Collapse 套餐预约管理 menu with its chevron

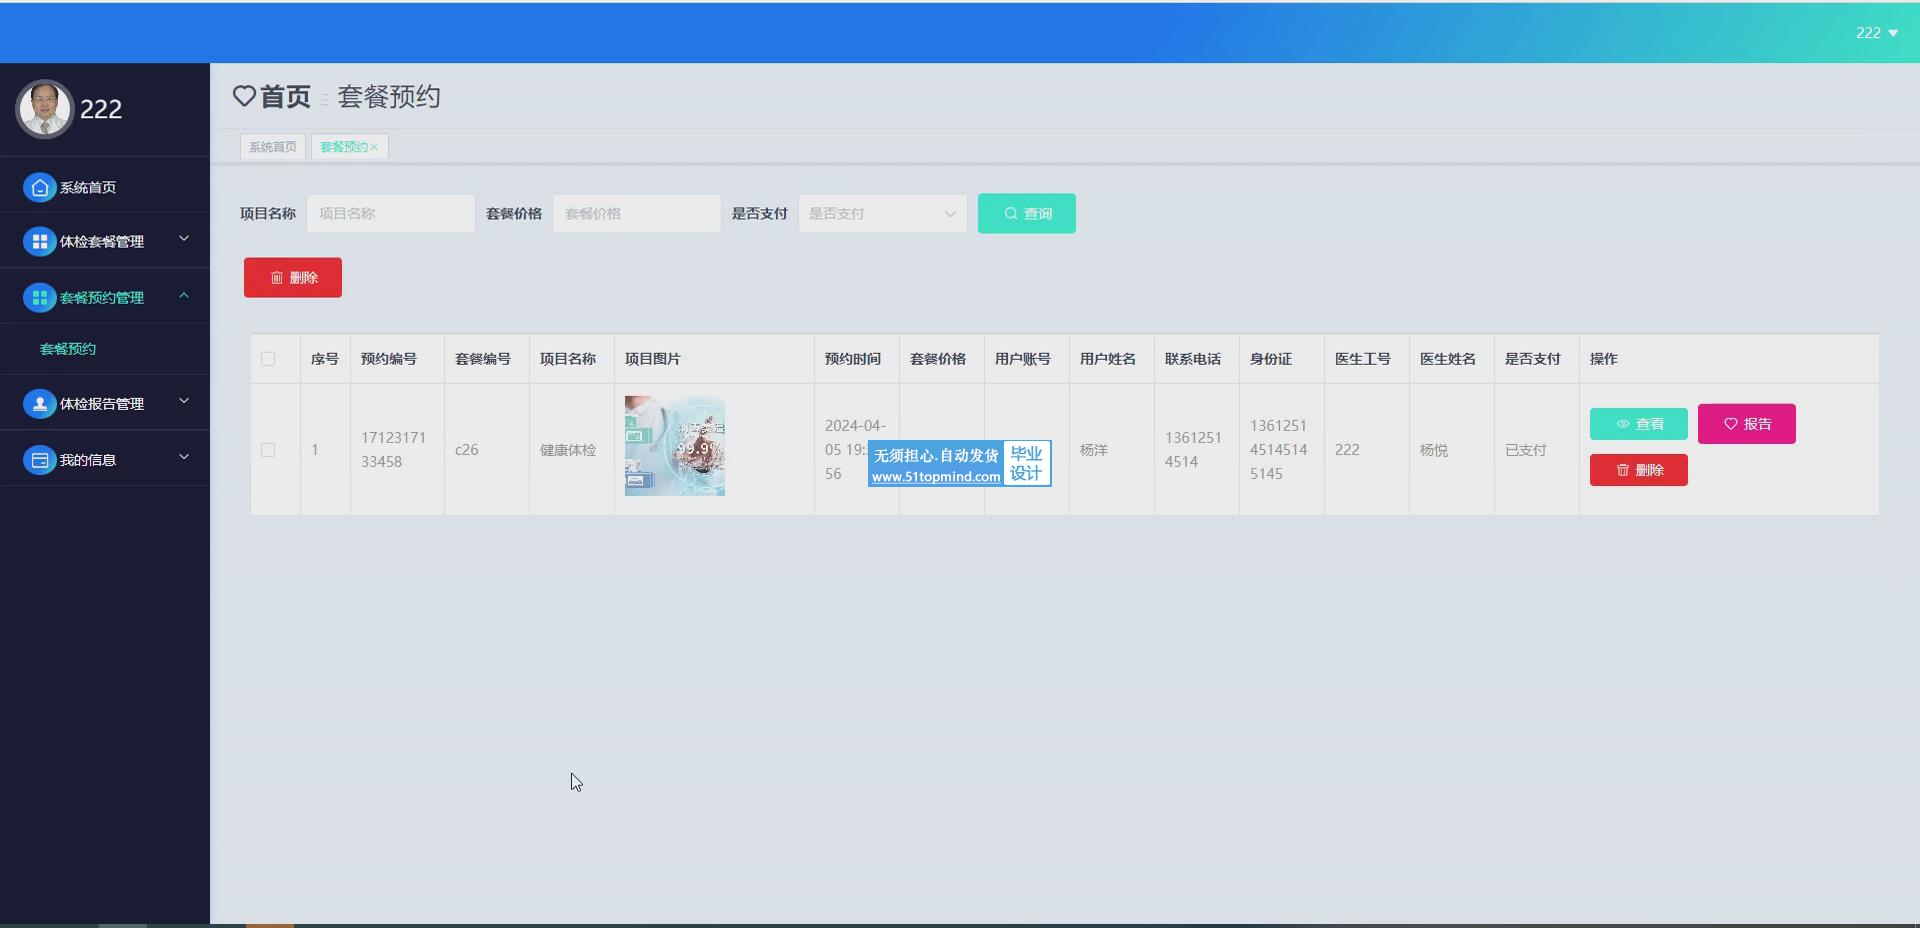[184, 295]
